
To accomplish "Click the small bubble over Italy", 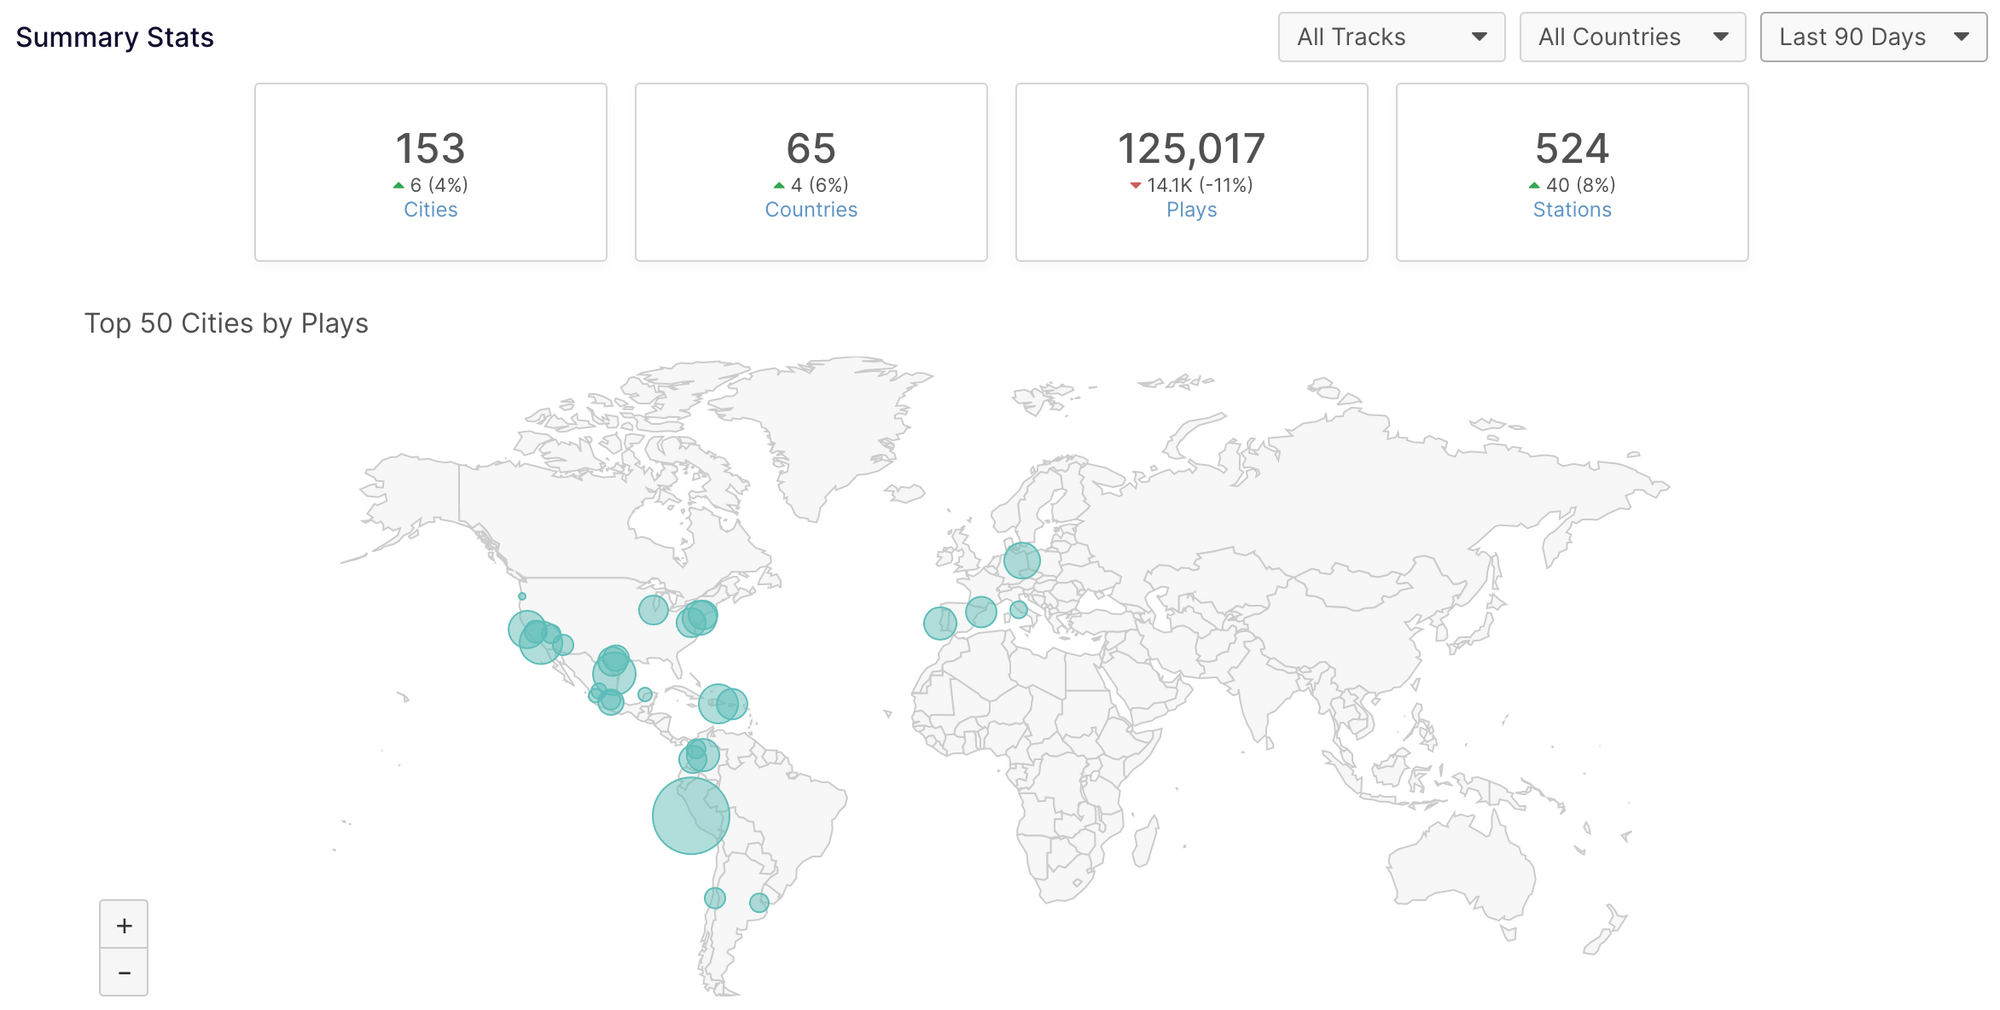I will [1018, 609].
